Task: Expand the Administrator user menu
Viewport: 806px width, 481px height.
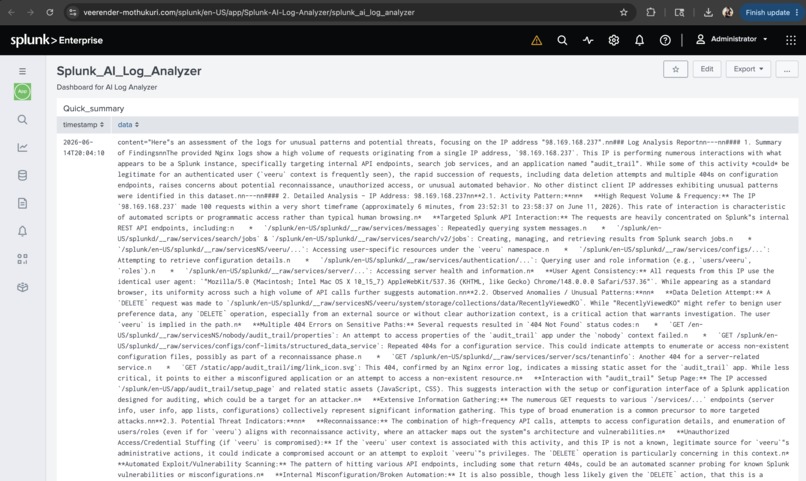Action: (x=731, y=39)
